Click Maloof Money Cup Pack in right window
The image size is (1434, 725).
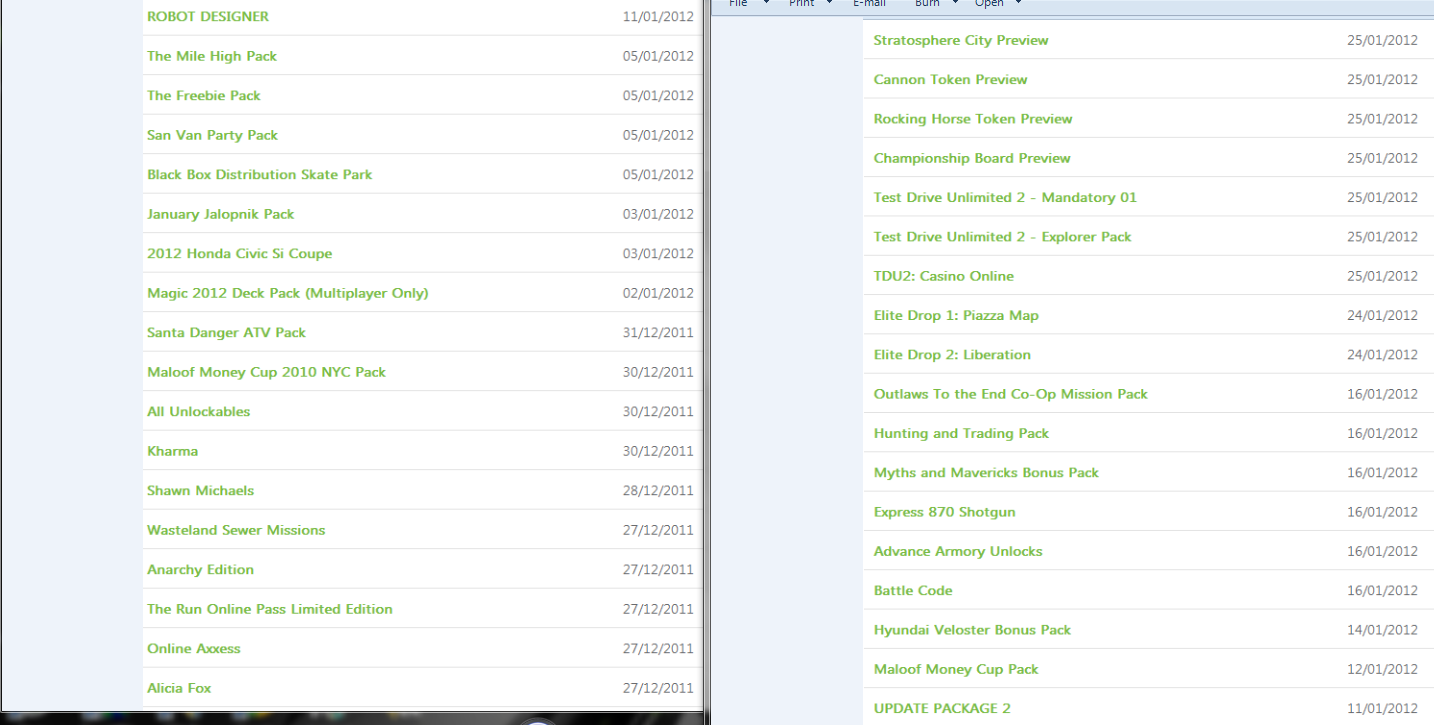956,670
